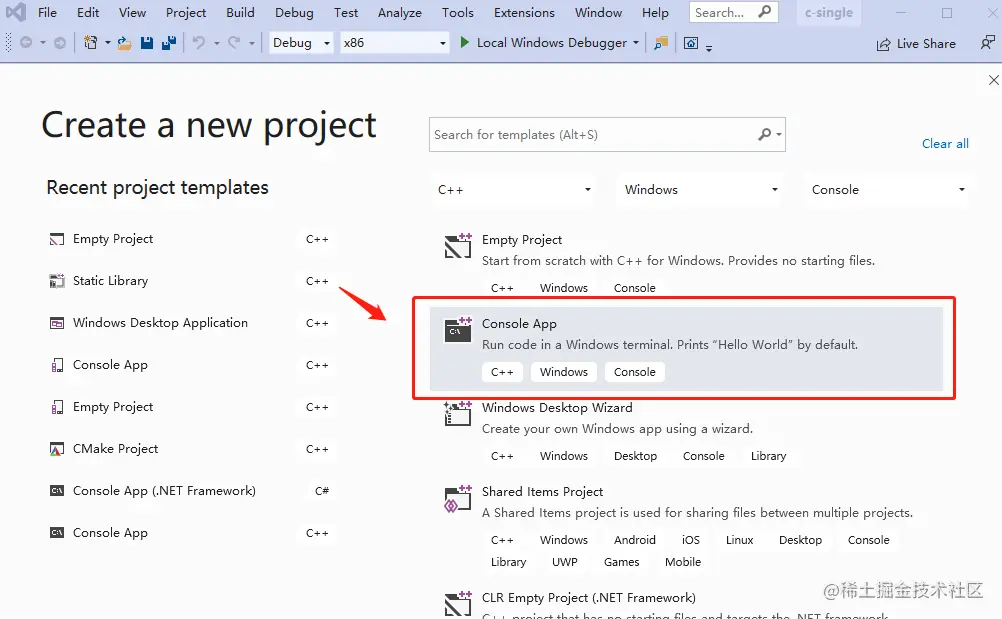Open the x86 platform dropdown

tap(395, 43)
